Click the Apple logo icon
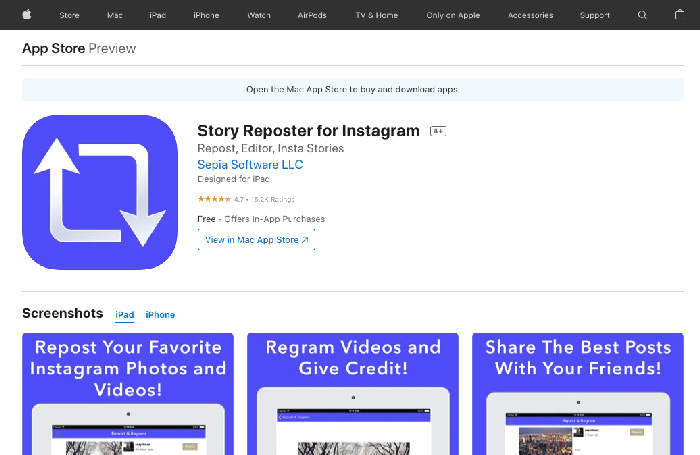Screen dimensions: 700x455 tap(27, 15)
